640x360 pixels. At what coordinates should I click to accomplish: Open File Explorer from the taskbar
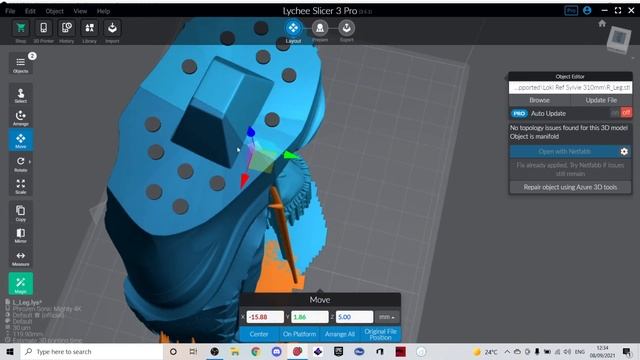(x=235, y=351)
